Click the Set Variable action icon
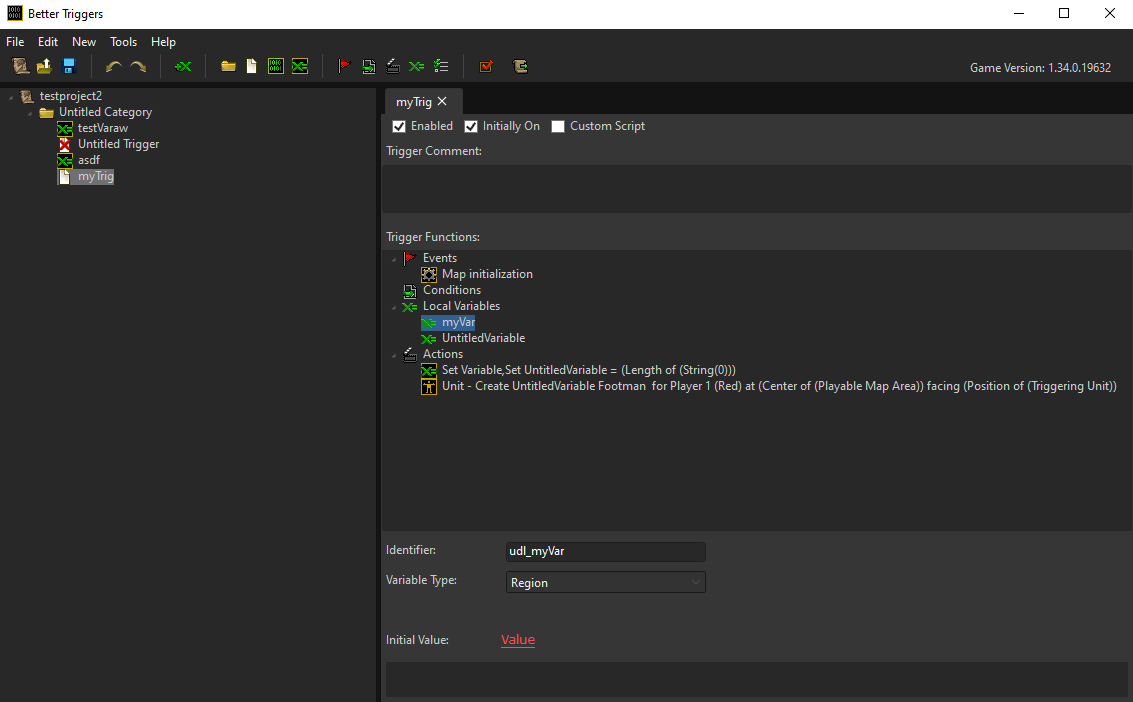 click(429, 370)
